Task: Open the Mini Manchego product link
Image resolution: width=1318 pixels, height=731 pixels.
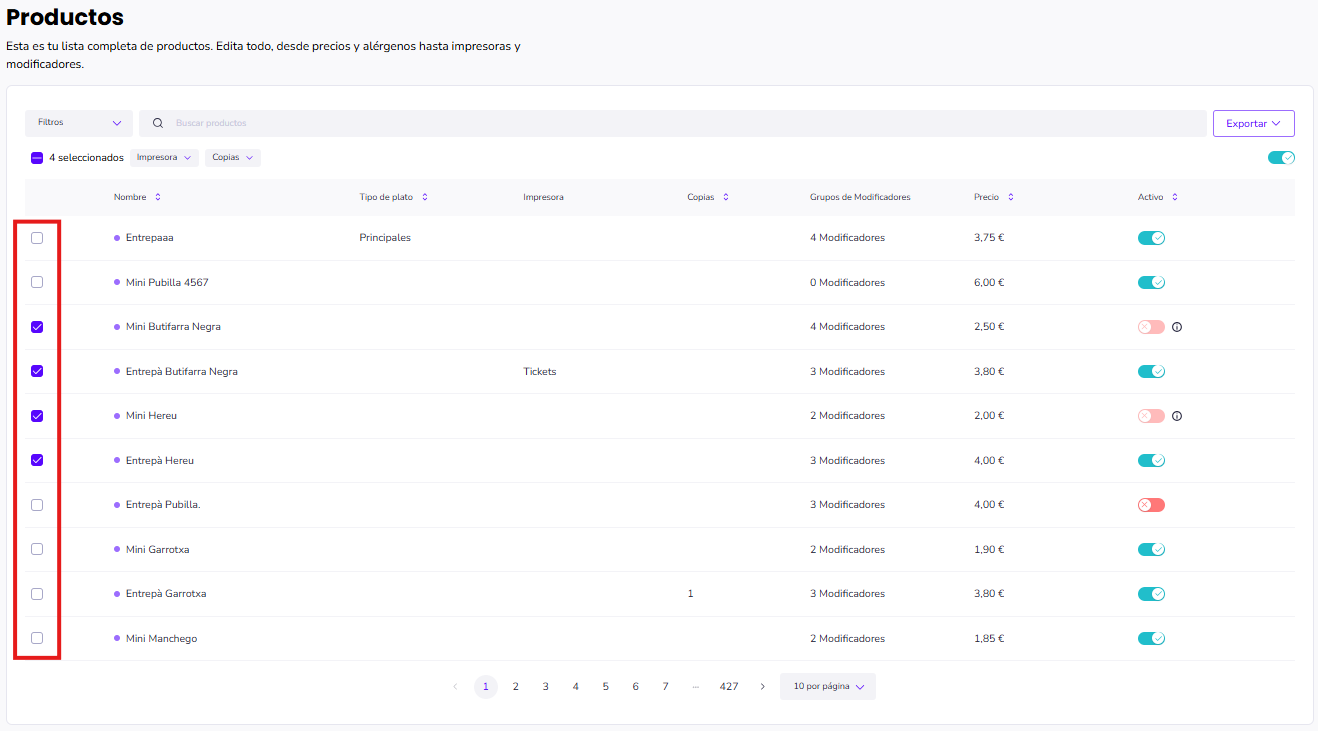Action: click(161, 639)
